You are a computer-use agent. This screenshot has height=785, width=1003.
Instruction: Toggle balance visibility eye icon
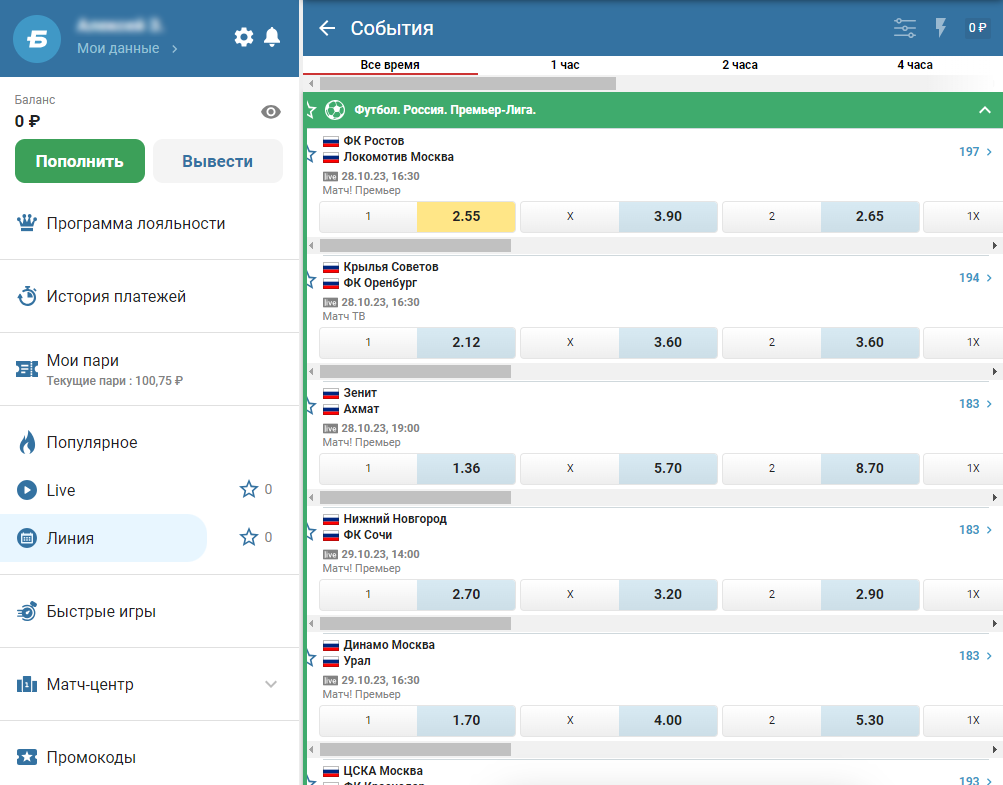[x=271, y=112]
